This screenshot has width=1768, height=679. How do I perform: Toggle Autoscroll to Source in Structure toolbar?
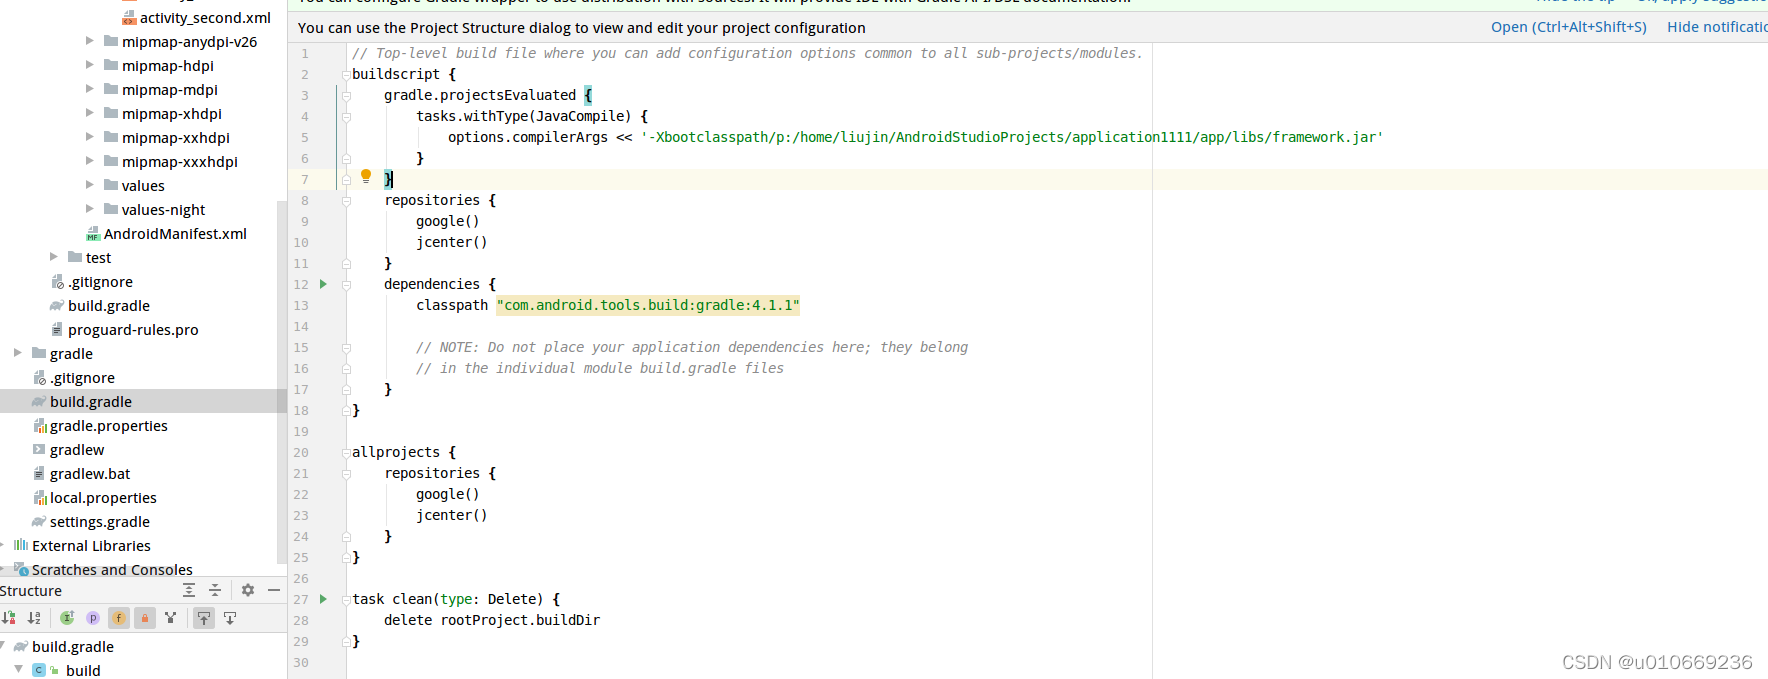[x=204, y=618]
